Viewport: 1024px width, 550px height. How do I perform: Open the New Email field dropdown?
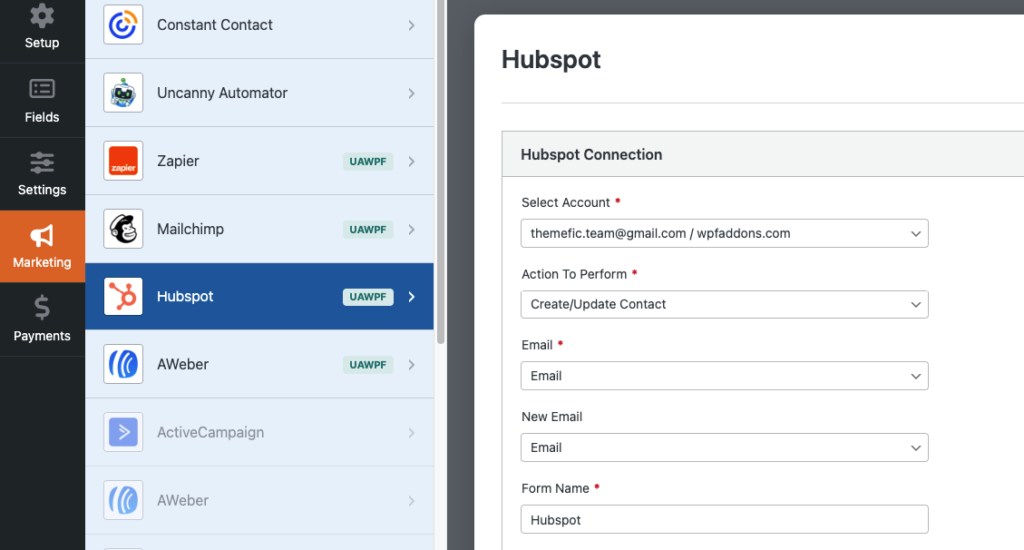[724, 447]
